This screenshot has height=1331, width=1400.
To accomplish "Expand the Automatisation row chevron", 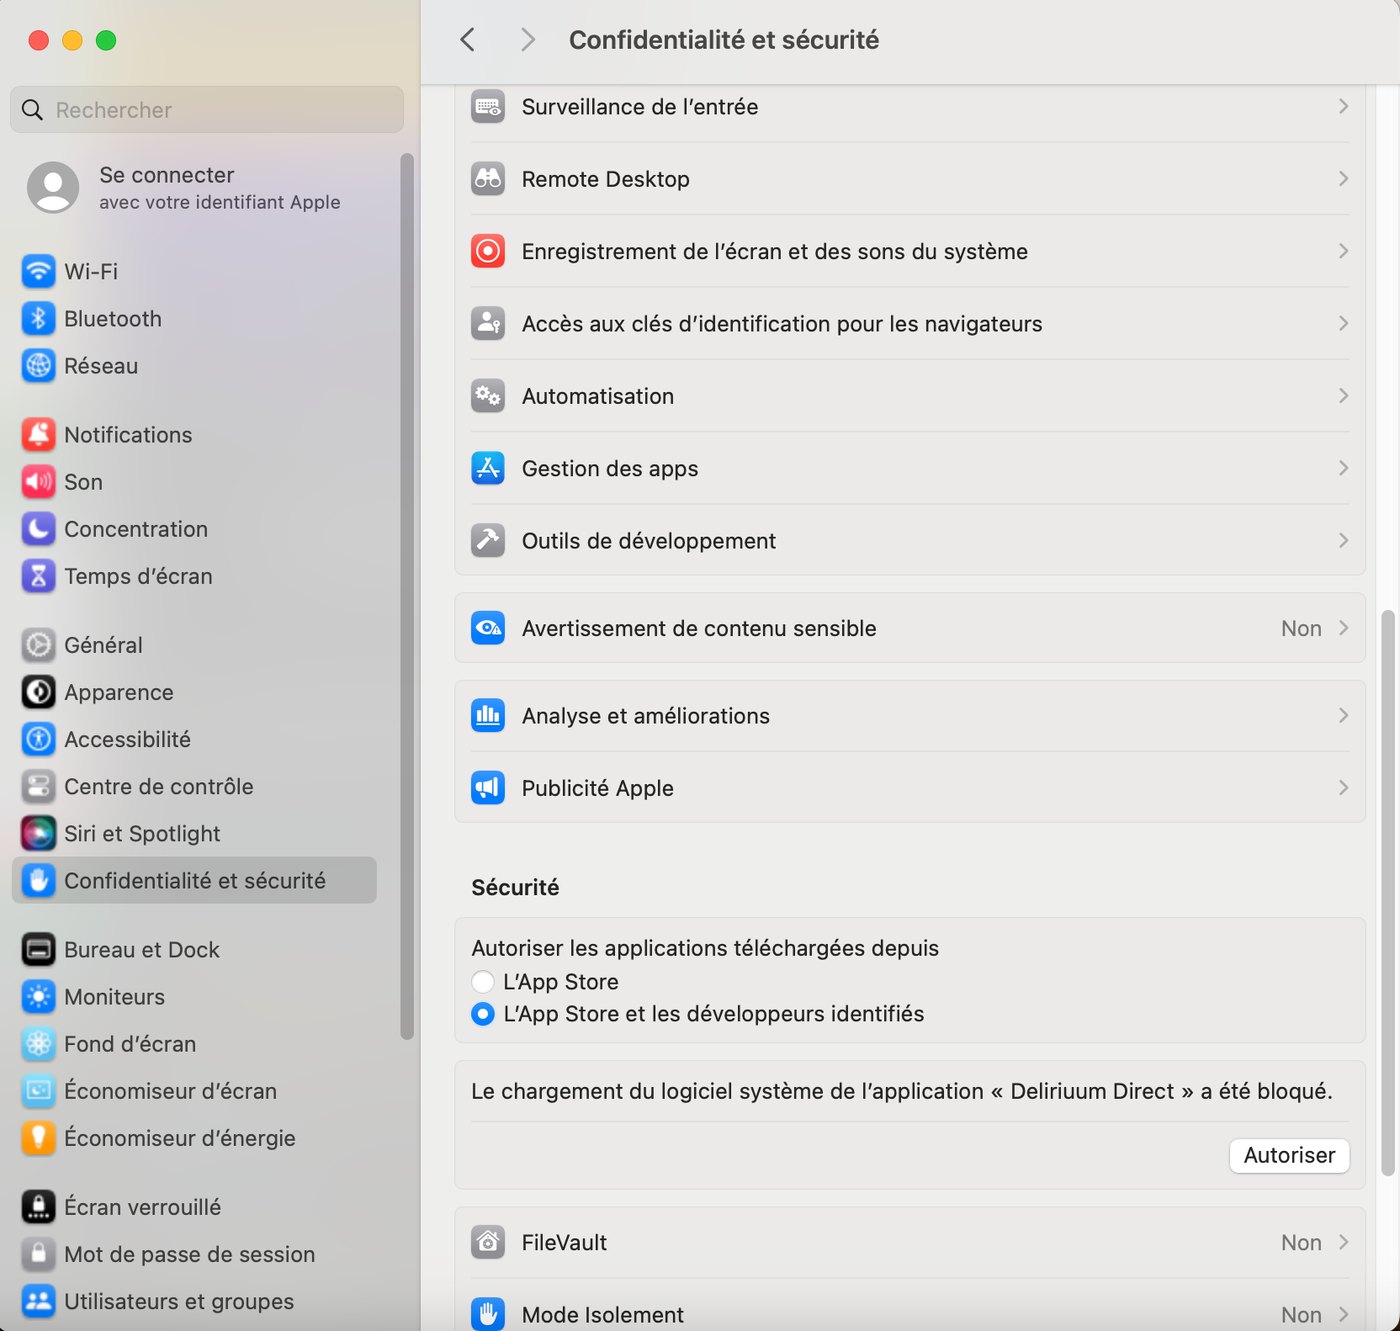I will coord(1343,395).
